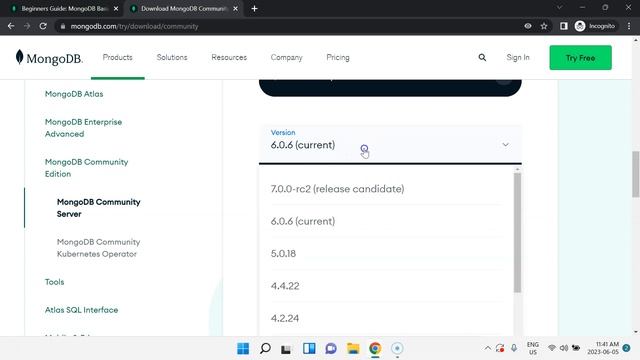Open the Solutions menu
This screenshot has width=640, height=360.
172,58
